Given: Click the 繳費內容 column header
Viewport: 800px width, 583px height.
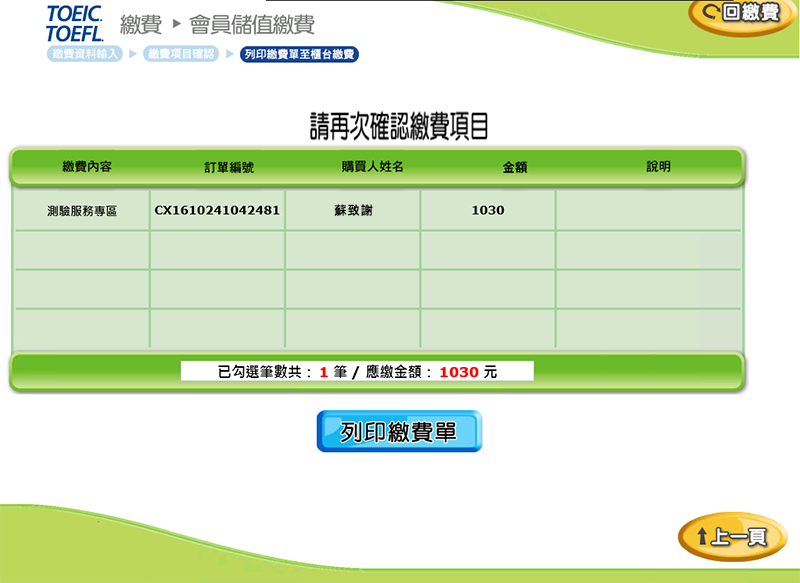Looking at the screenshot, I should 87,167.
